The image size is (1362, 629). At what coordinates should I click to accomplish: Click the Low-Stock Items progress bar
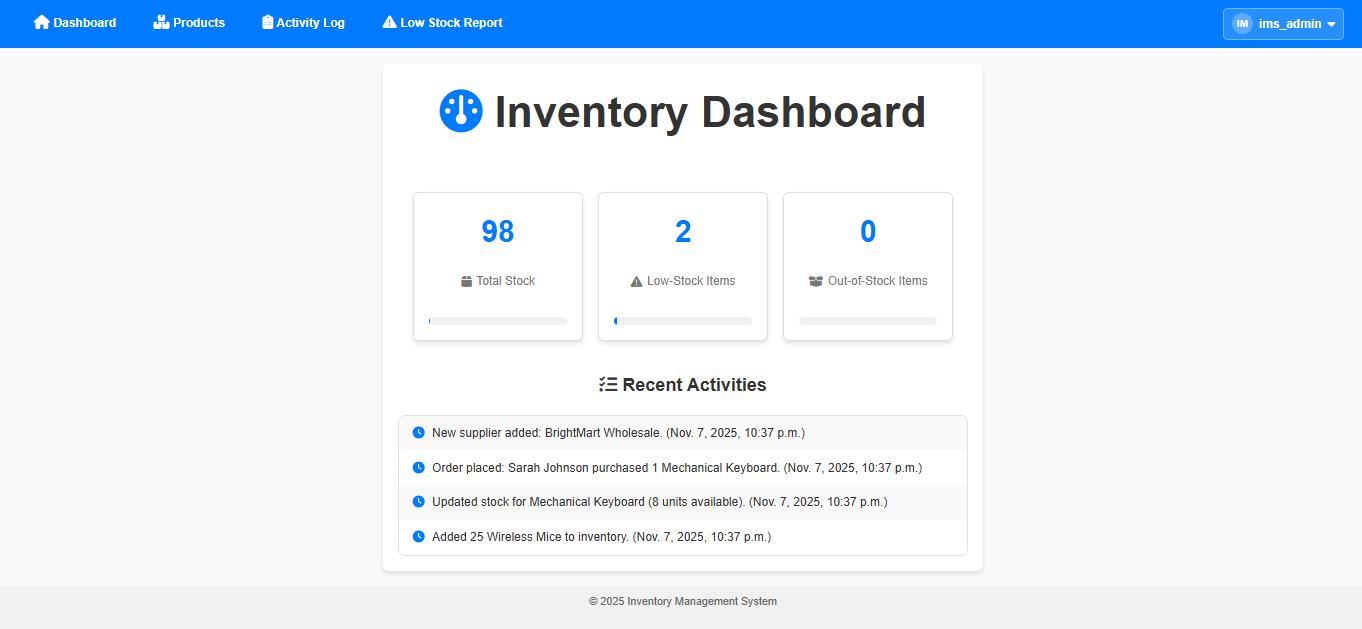click(x=683, y=321)
